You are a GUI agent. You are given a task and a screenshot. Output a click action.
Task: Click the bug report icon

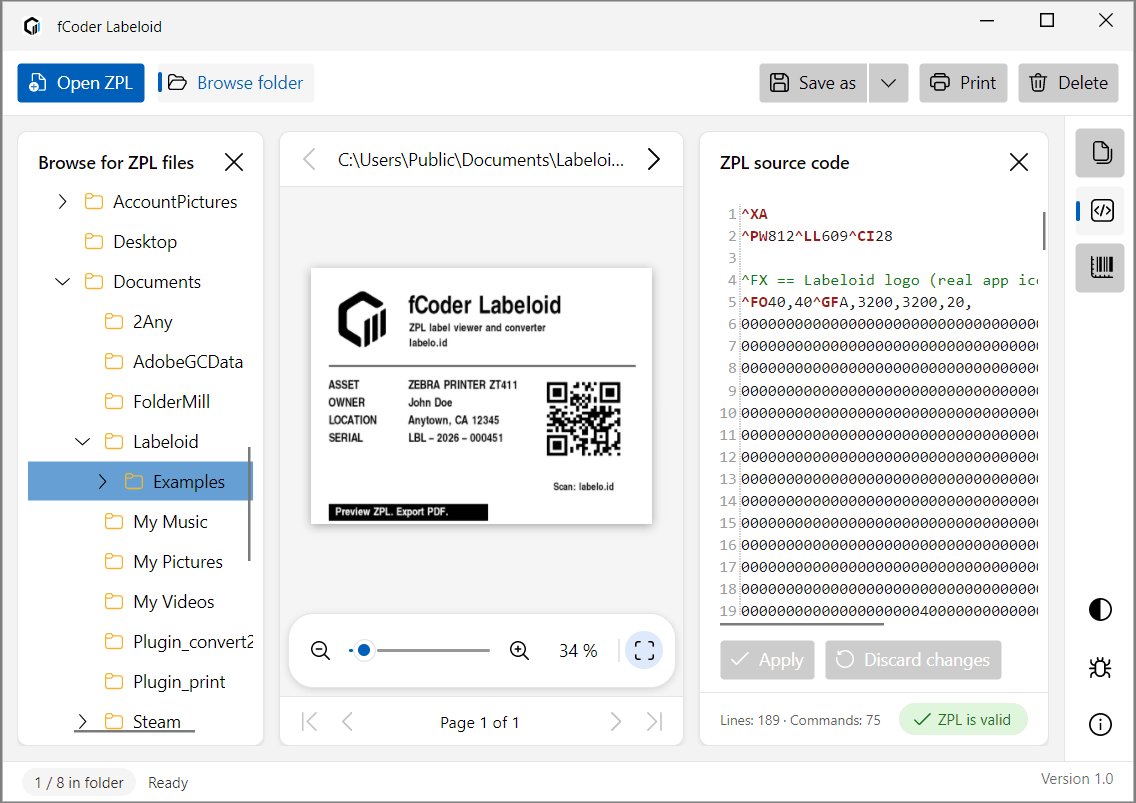click(1100, 667)
